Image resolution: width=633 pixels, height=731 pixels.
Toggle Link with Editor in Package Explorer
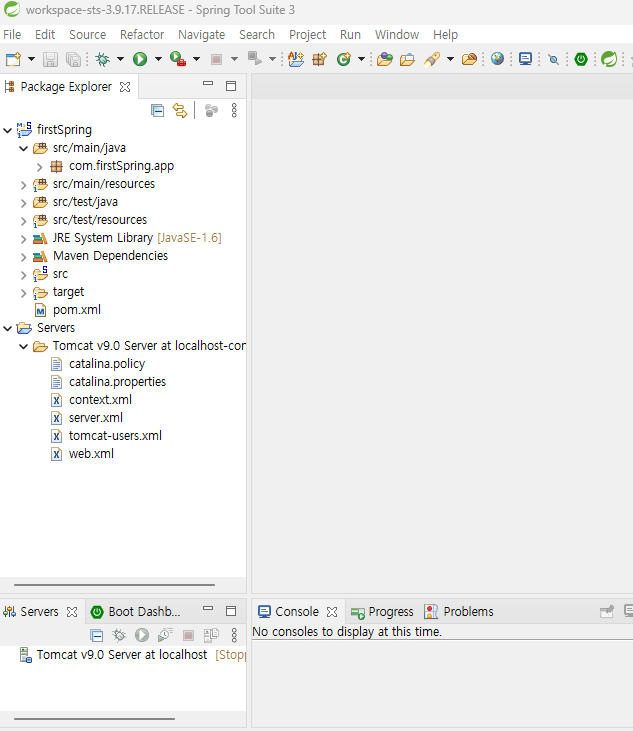[180, 110]
